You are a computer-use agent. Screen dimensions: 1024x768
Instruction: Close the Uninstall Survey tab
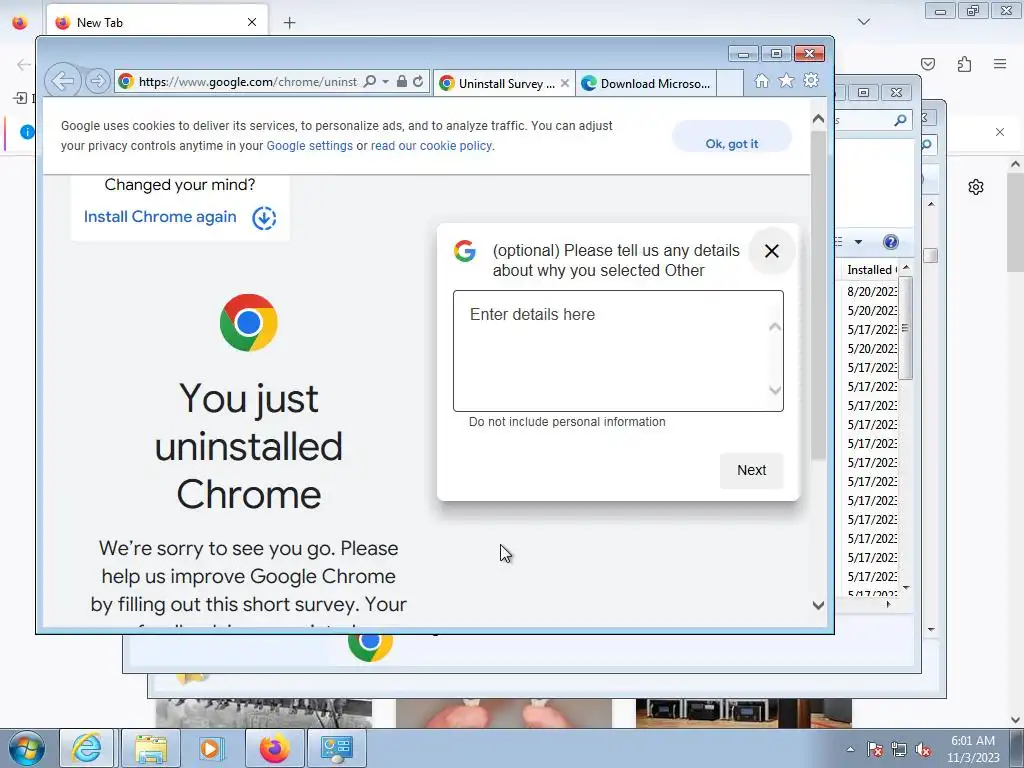click(565, 83)
